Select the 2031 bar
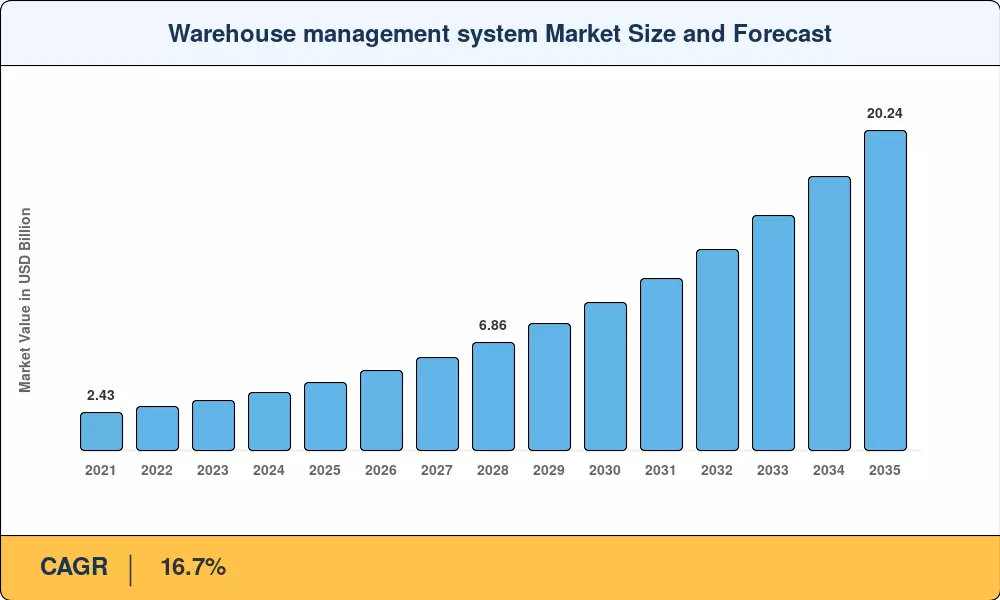This screenshot has width=1000, height=600. click(661, 365)
